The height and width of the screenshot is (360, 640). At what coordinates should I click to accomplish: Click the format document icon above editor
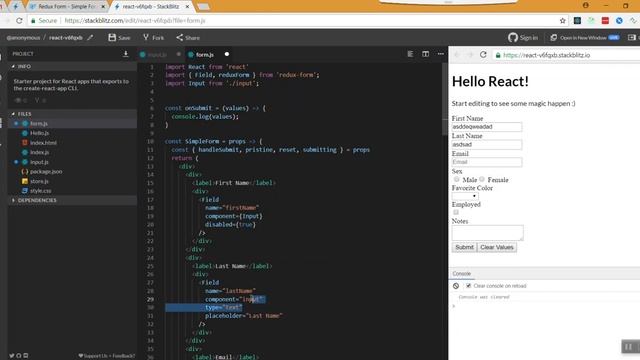[410, 54]
